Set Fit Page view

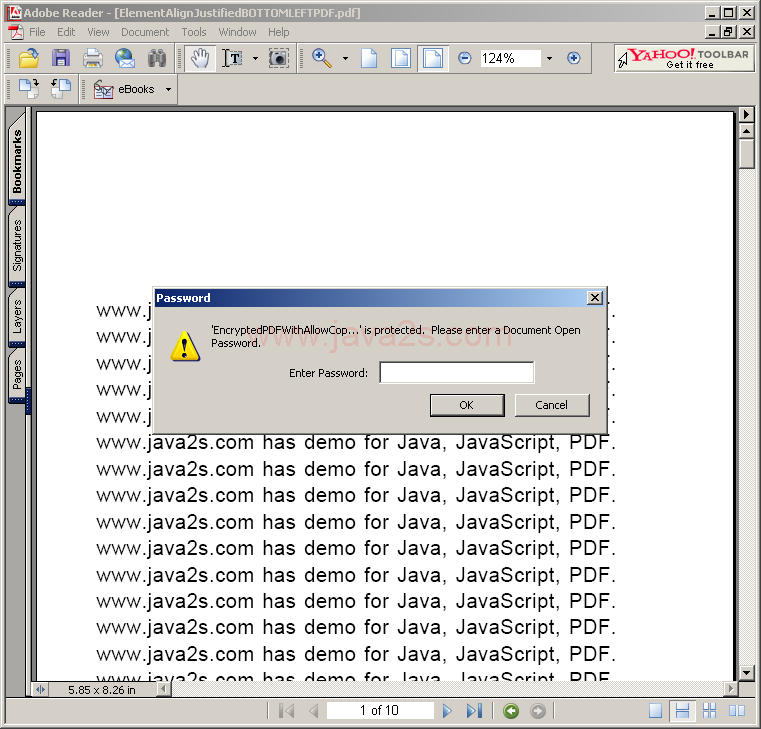[401, 58]
